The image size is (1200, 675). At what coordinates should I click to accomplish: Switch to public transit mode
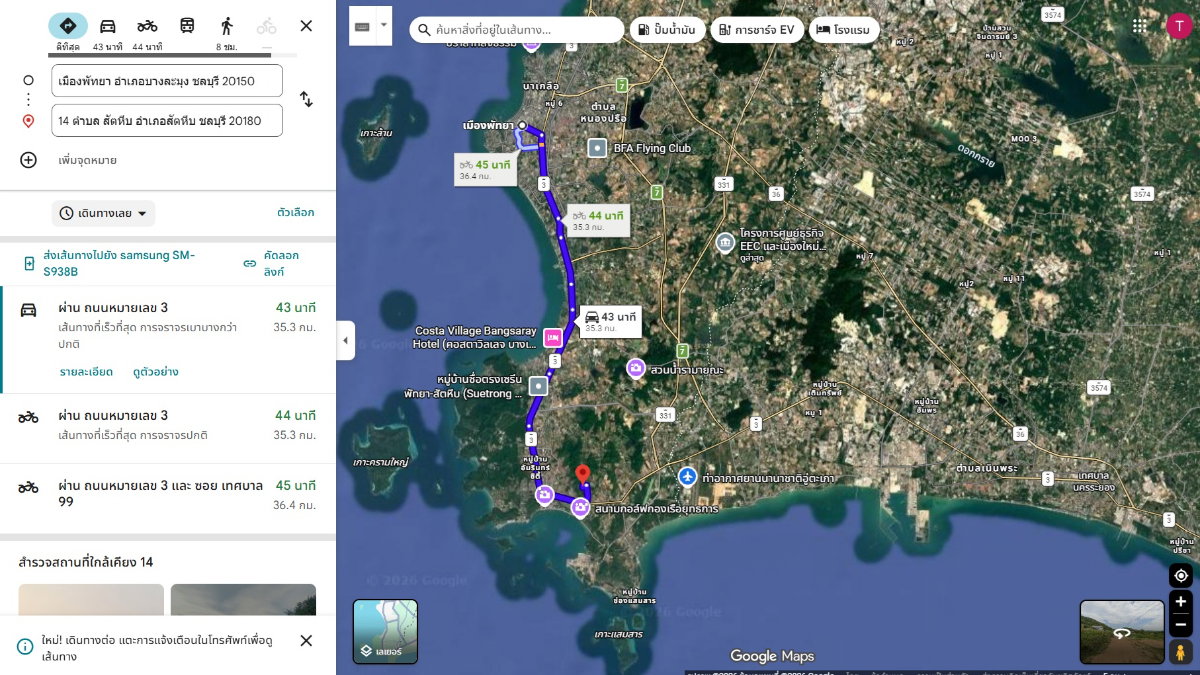[x=187, y=26]
